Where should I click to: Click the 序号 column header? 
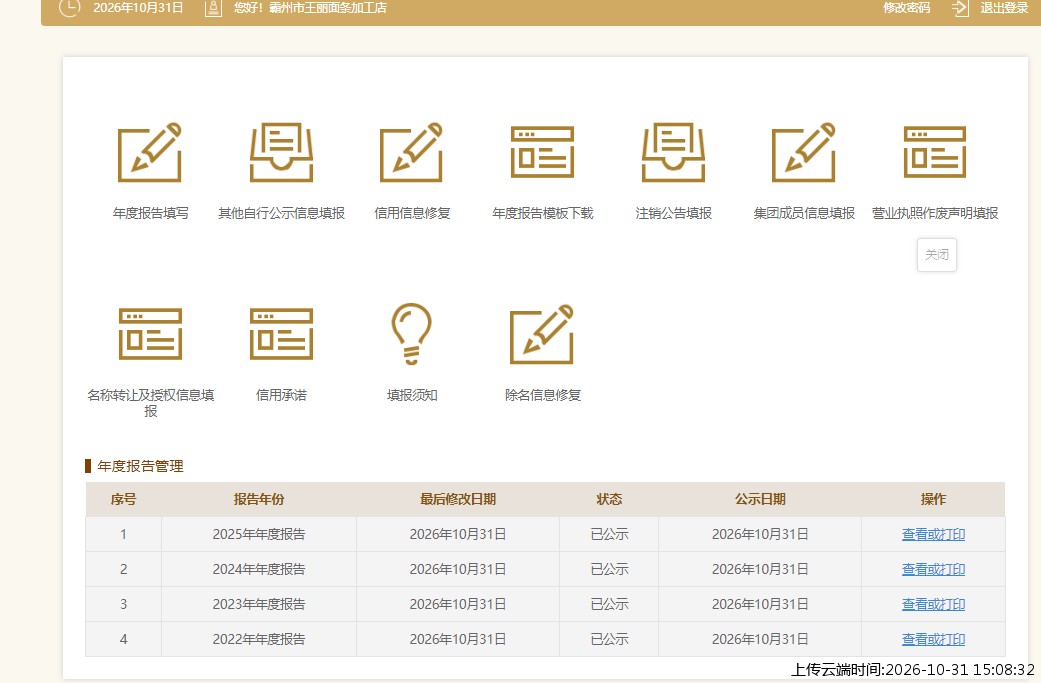[x=123, y=499]
